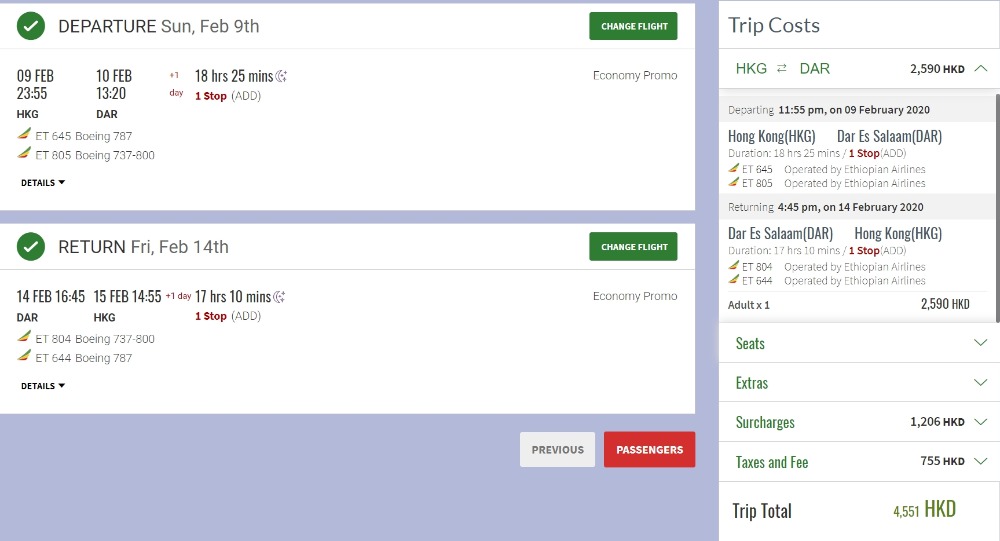
Task: Click CHANGE FLIGHT for the departure
Action: pos(633,26)
